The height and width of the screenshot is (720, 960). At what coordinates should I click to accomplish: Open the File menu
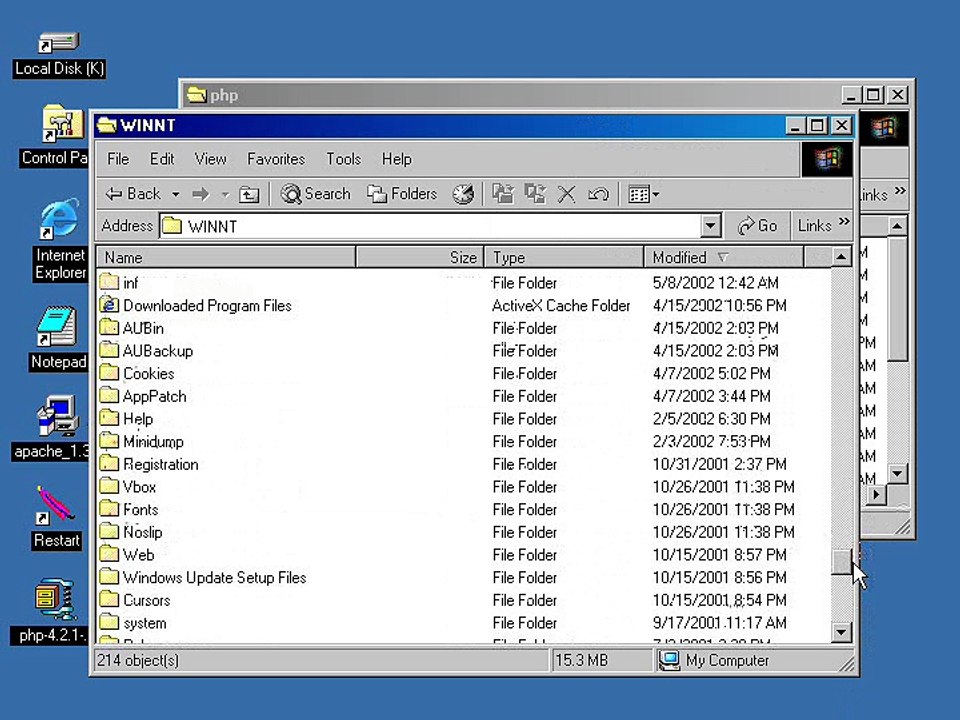point(118,159)
